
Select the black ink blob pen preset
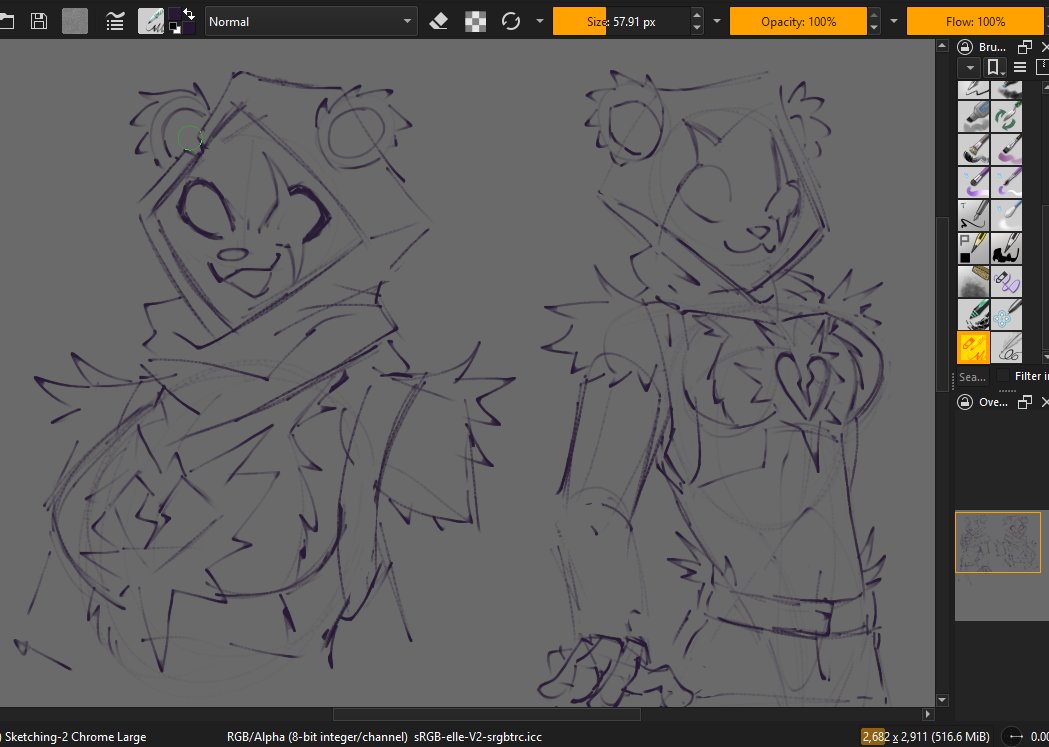(1006, 248)
